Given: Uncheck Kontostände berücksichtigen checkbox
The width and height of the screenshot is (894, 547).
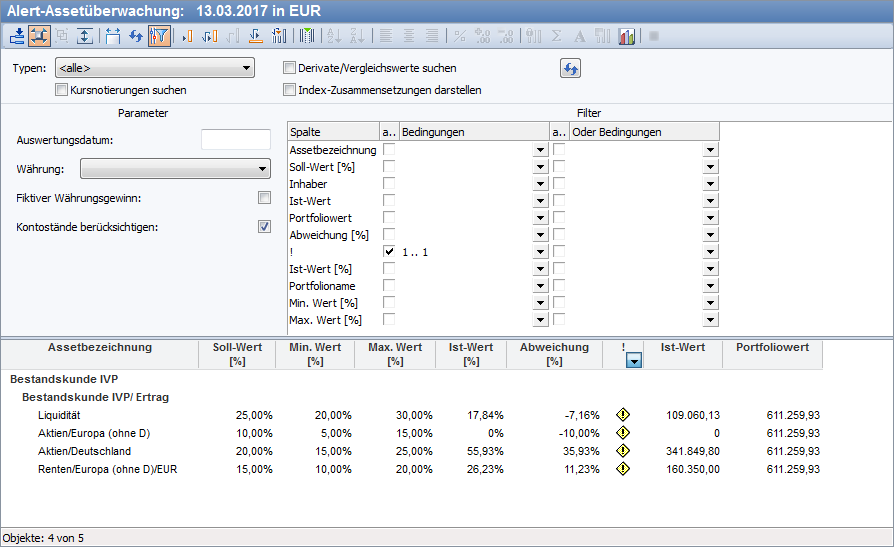Looking at the screenshot, I should (264, 226).
